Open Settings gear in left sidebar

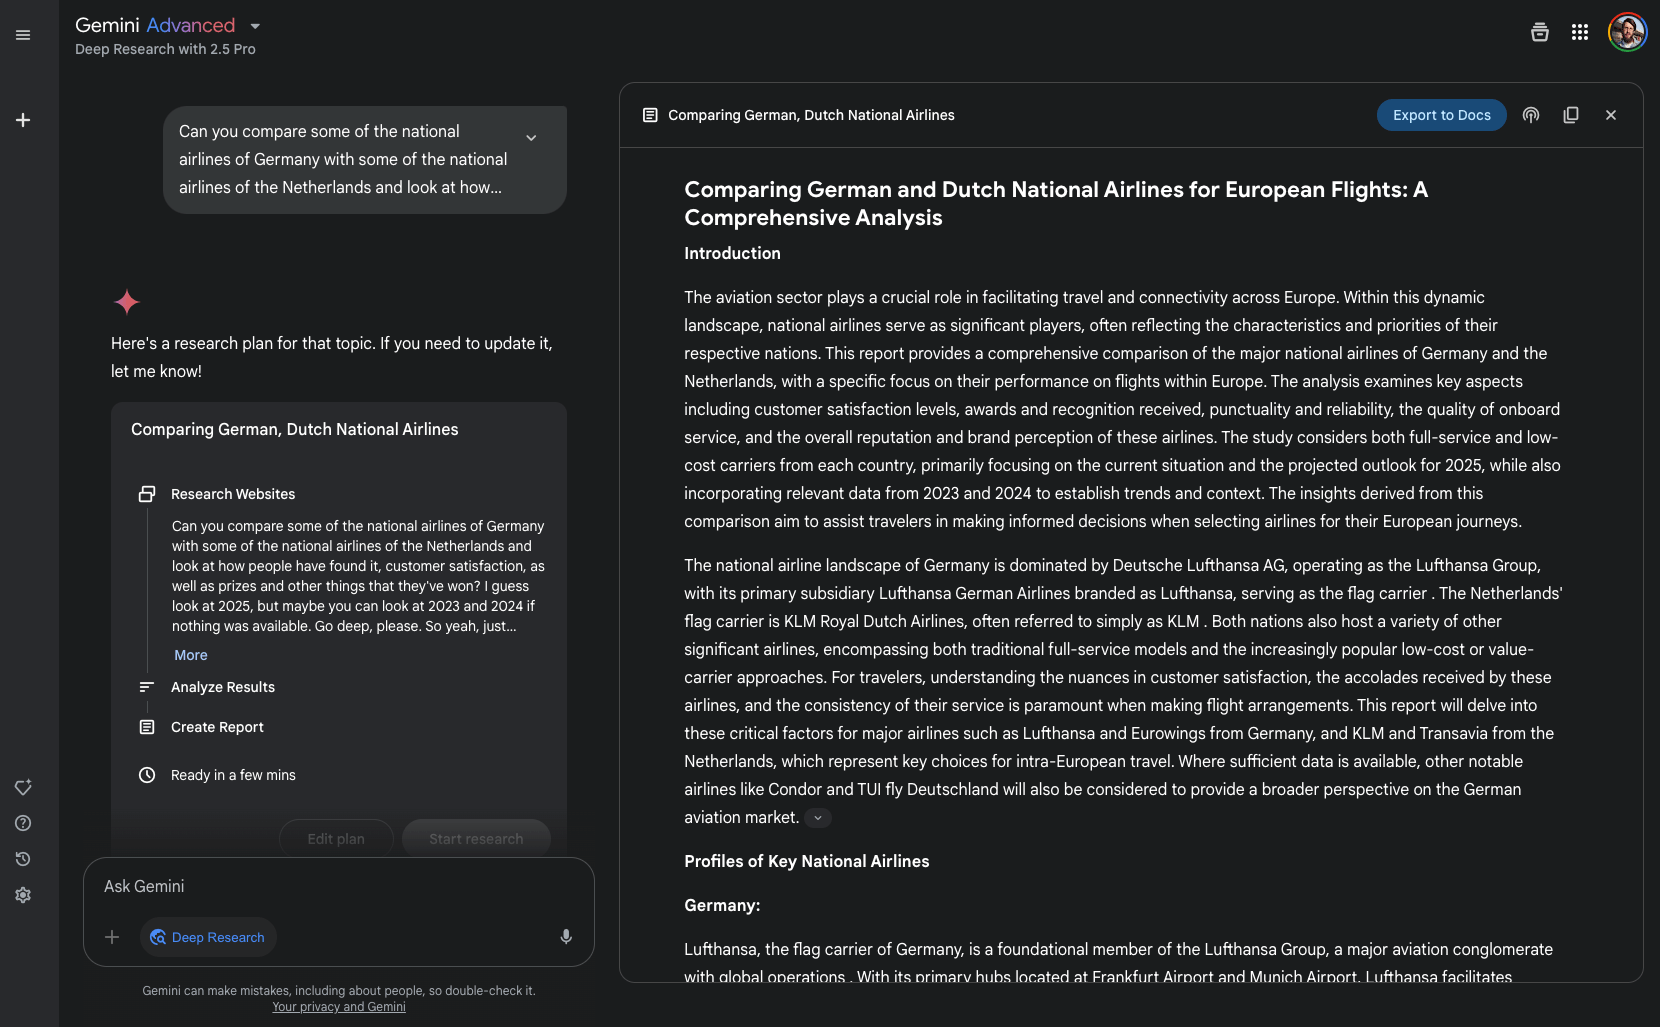pyautogui.click(x=23, y=895)
